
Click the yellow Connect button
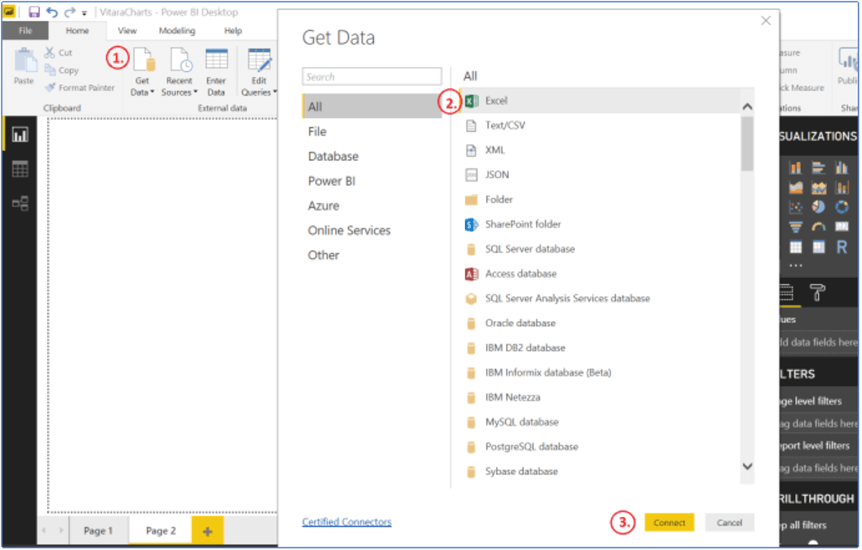(669, 522)
